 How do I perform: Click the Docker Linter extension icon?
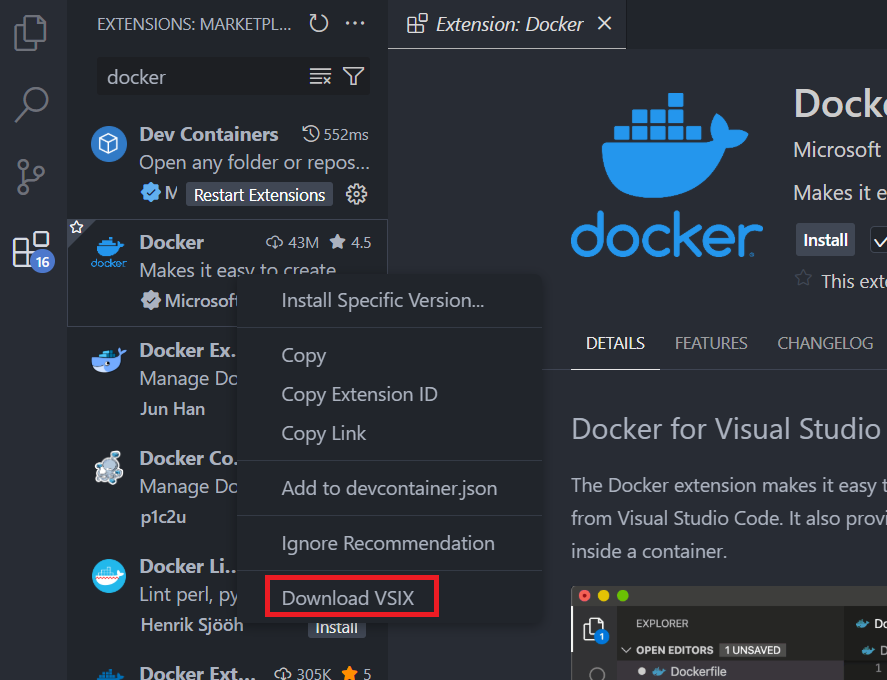(109, 576)
